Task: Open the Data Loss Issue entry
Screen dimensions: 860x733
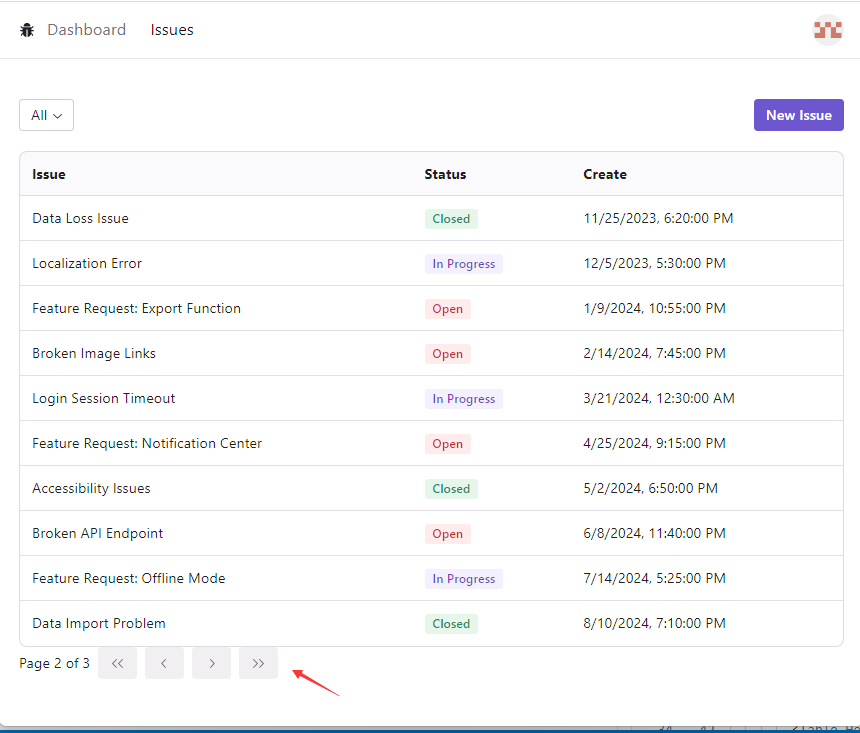Action: [x=80, y=218]
